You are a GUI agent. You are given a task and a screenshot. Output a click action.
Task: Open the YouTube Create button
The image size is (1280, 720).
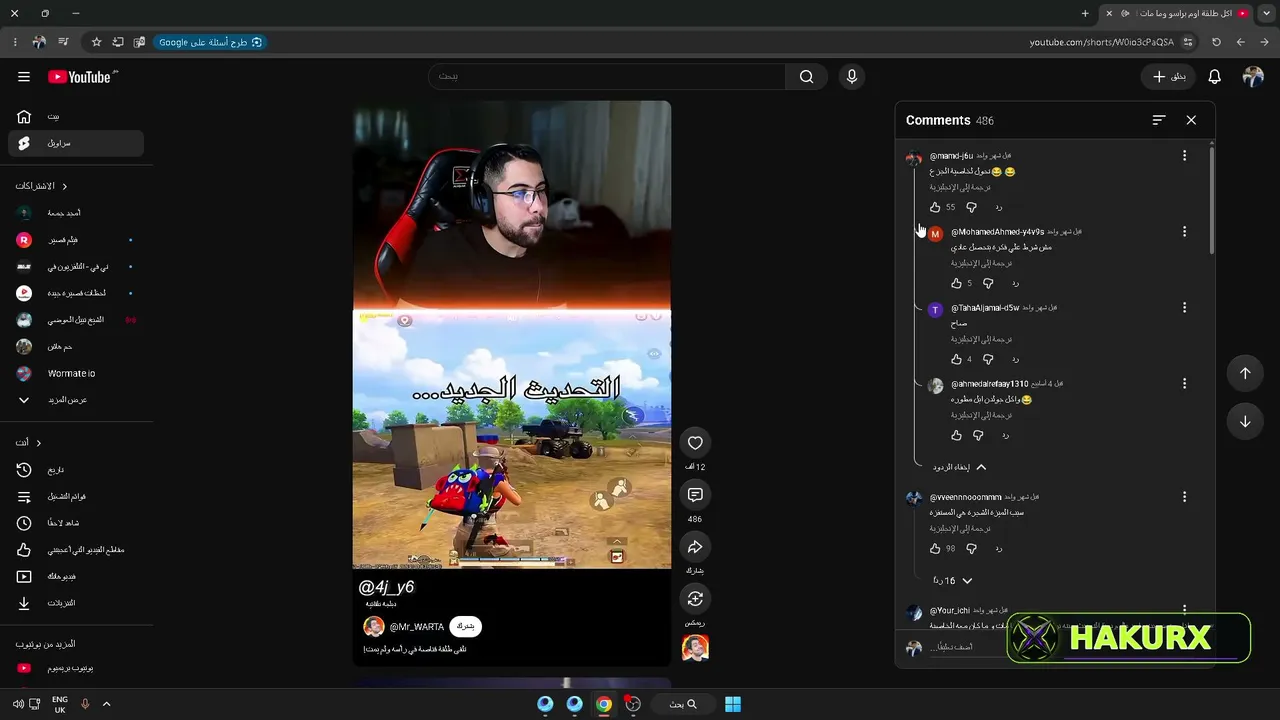pyautogui.click(x=1168, y=77)
